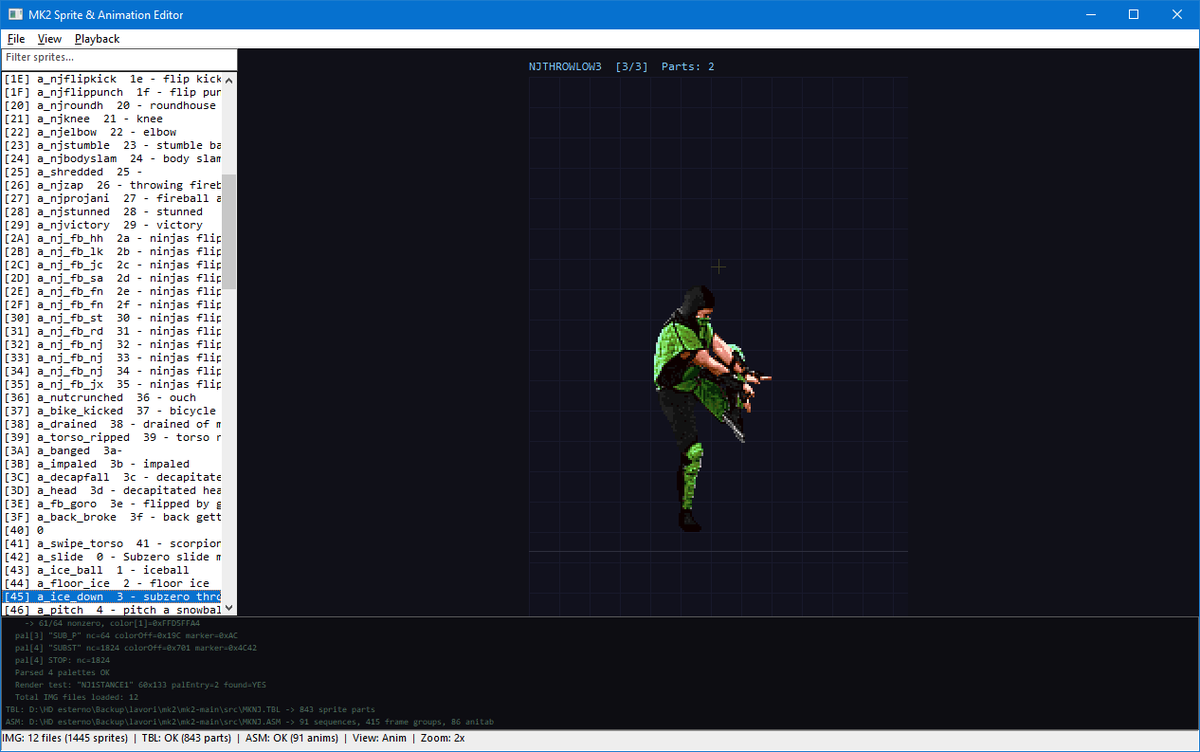The image size is (1200, 752).
Task: Select the [1E] a_njflipkick row
Action: pyautogui.click(x=111, y=79)
